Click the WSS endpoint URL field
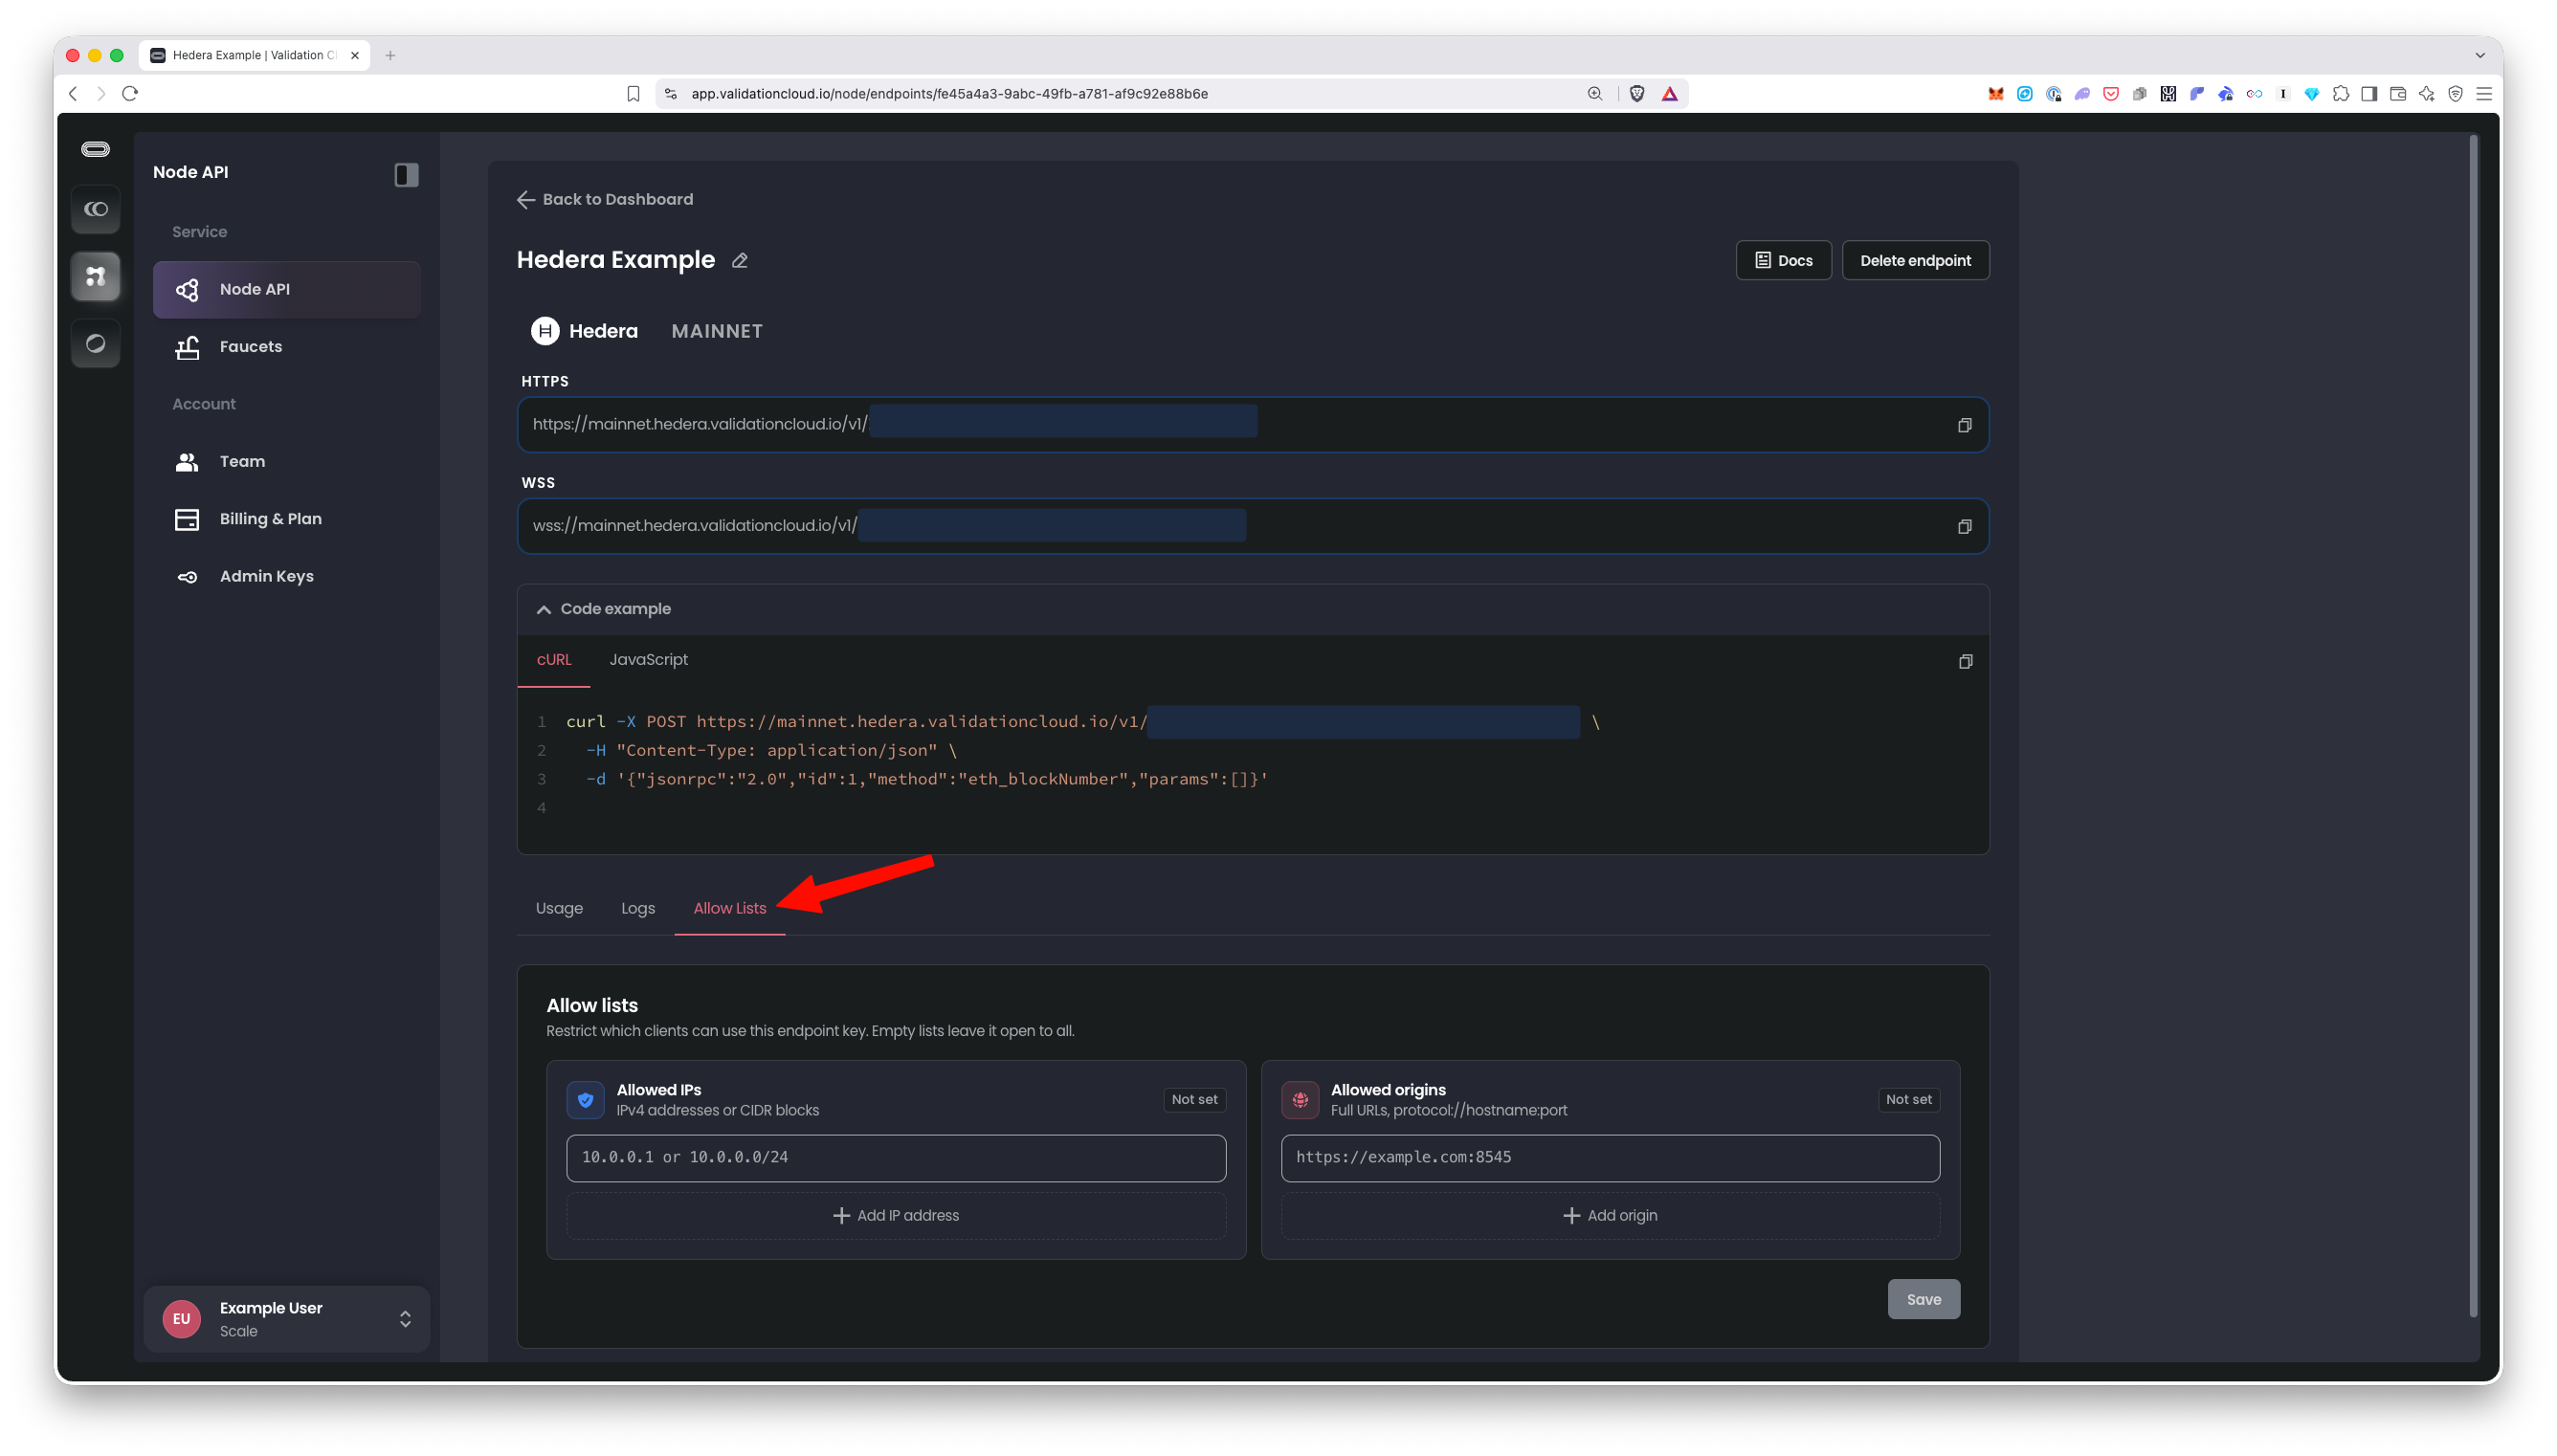Viewport: 2557px width, 1456px height. tap(1253, 526)
